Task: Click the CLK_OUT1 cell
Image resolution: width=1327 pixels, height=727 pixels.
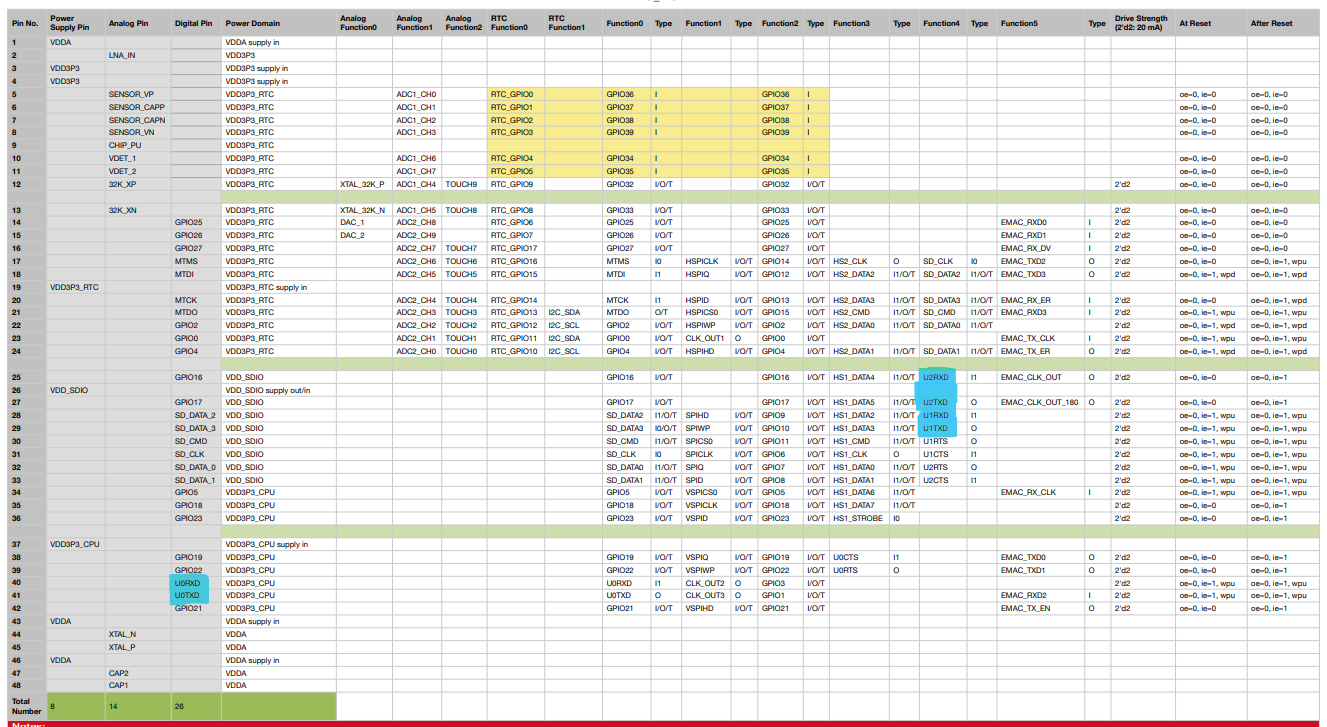Action: coord(707,338)
